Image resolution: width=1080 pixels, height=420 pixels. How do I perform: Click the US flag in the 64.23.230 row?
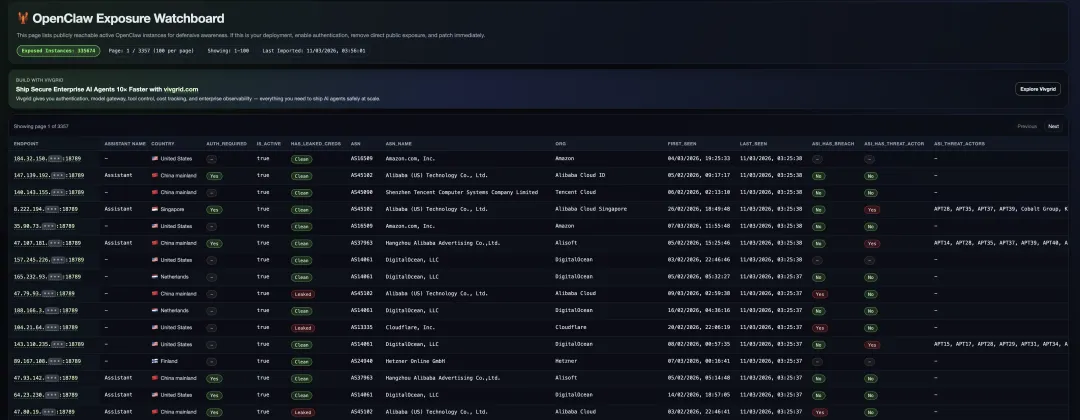[x=155, y=395]
